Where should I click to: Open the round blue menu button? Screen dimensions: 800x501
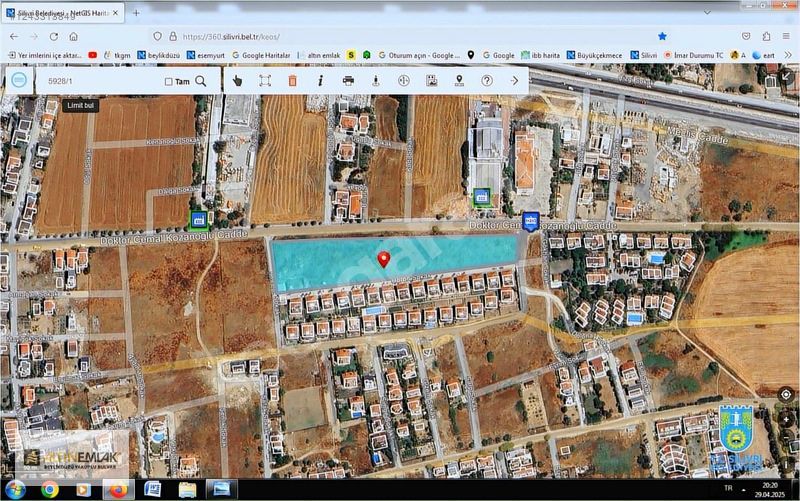click(18, 80)
